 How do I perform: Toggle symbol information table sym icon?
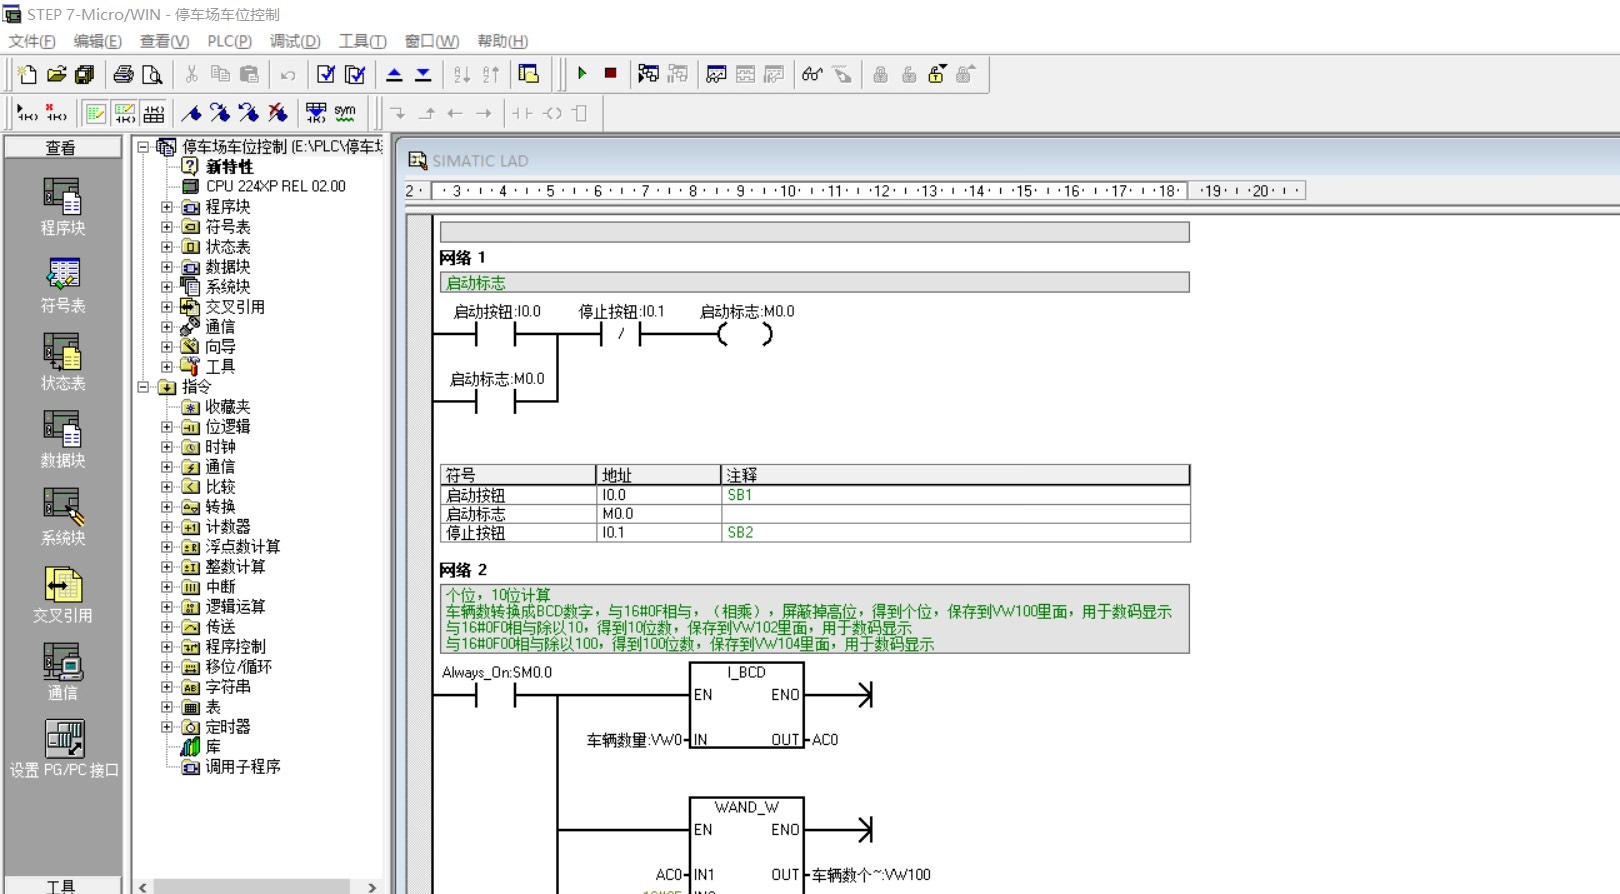(x=345, y=113)
